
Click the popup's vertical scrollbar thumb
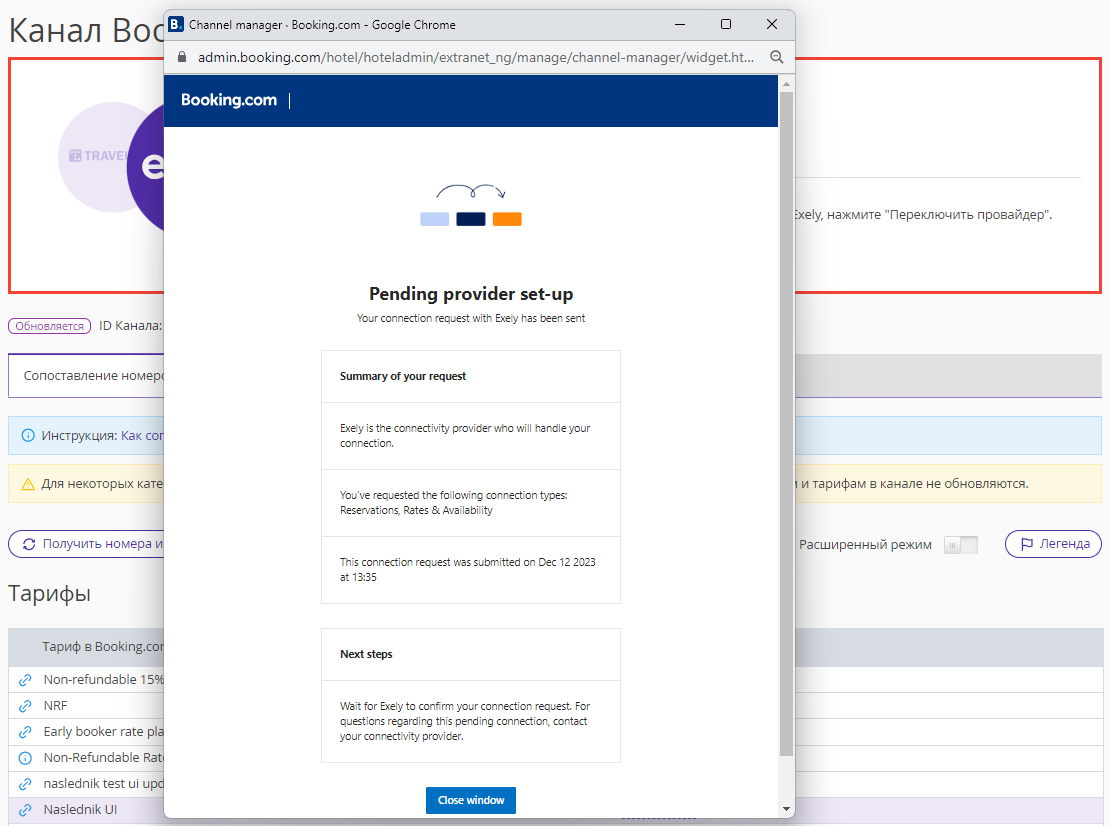tap(786, 423)
